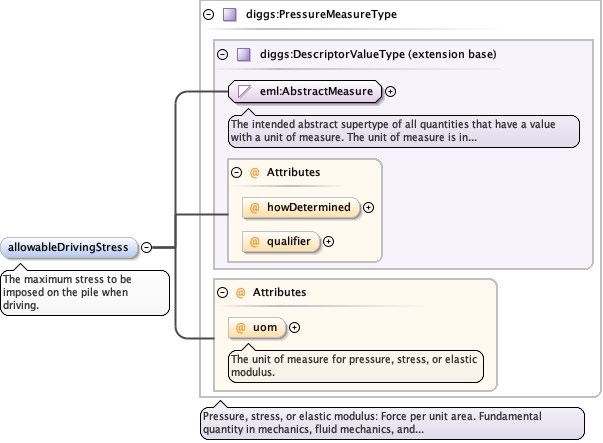Collapse the allowableDrivingStress element children
603x443 pixels.
click(147, 247)
